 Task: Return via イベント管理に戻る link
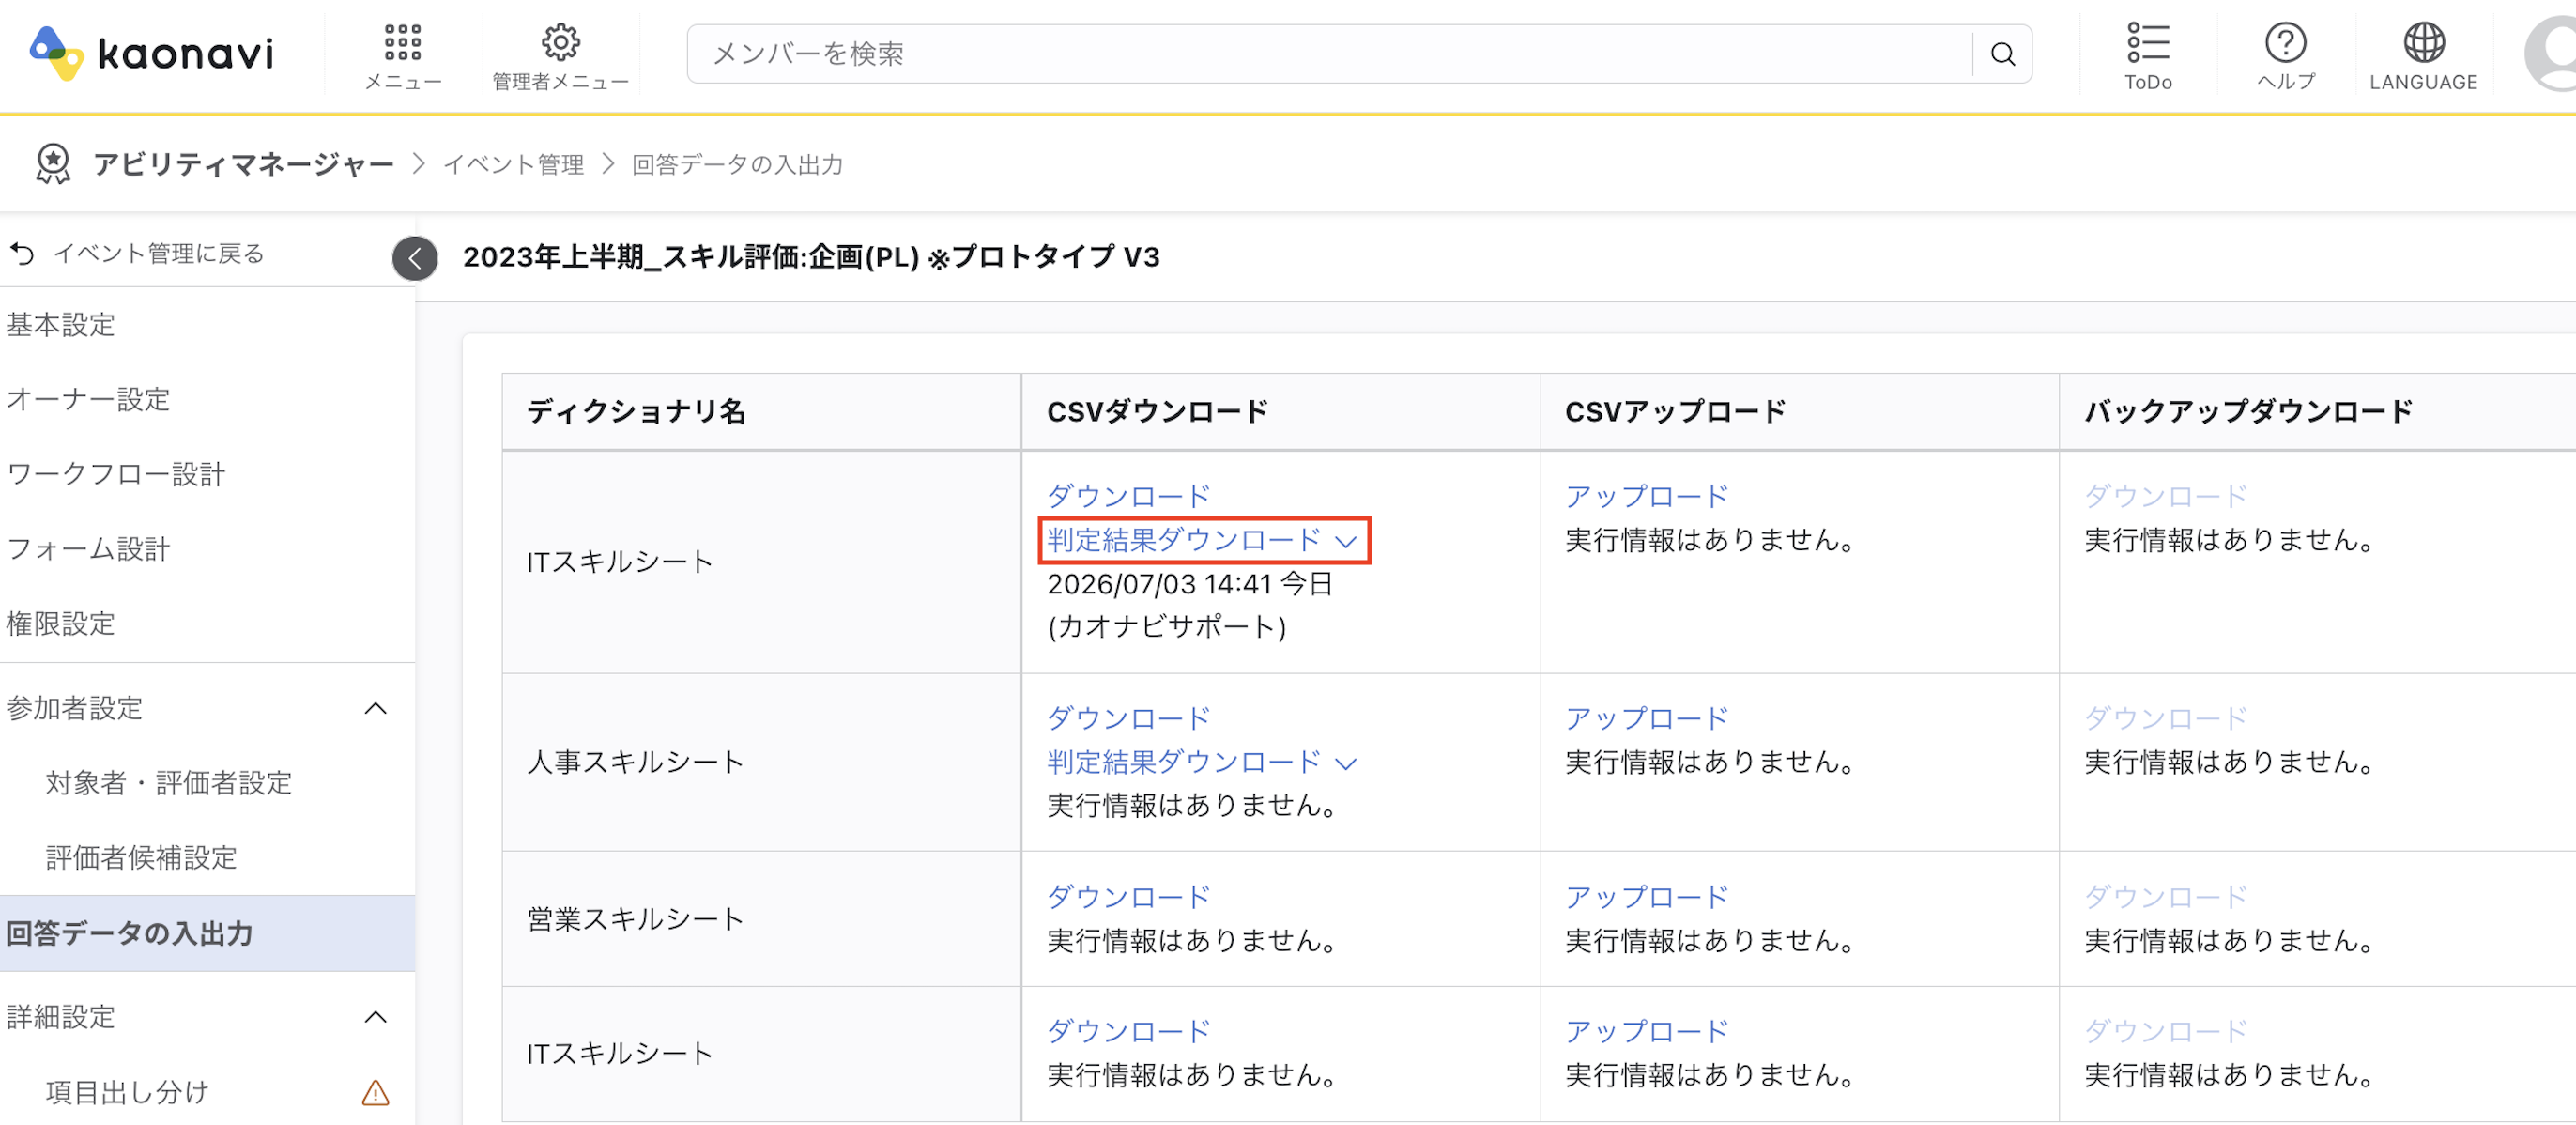[159, 254]
